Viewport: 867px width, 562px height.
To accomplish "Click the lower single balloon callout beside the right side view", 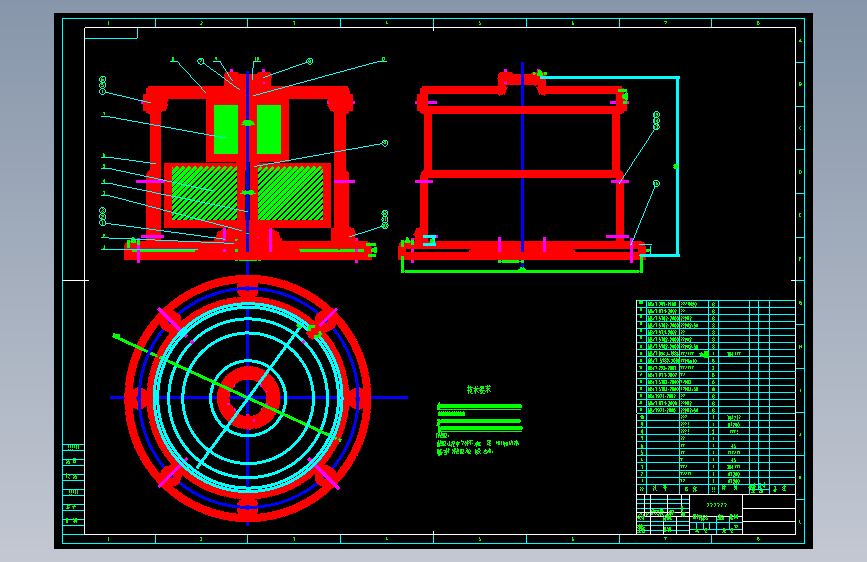I will pyautogui.click(x=656, y=183).
